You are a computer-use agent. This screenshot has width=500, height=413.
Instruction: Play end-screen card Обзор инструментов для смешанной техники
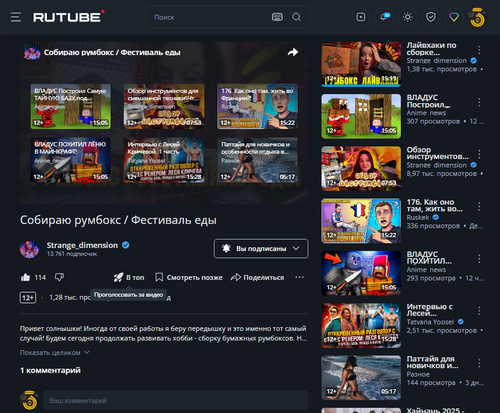[x=164, y=106]
